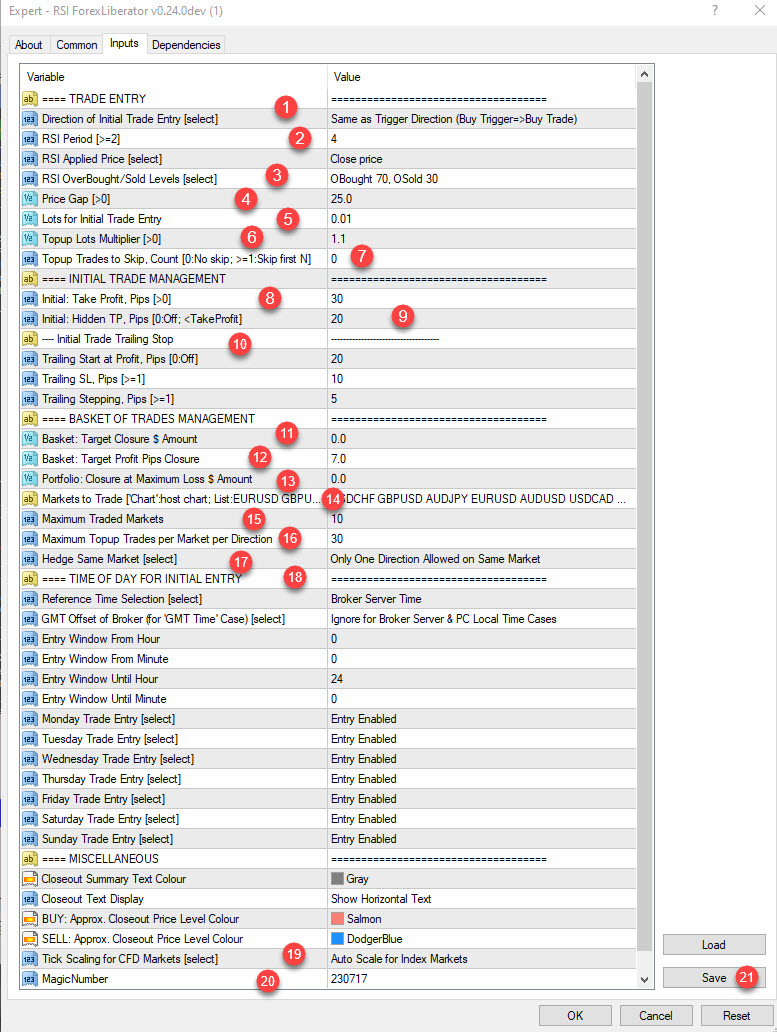The image size is (777, 1032).
Task: Click the icon beside RSI Period row
Action: pos(30,139)
